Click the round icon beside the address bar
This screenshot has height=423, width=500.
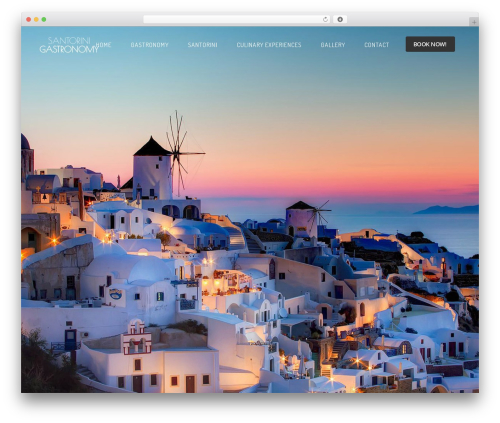coord(340,19)
